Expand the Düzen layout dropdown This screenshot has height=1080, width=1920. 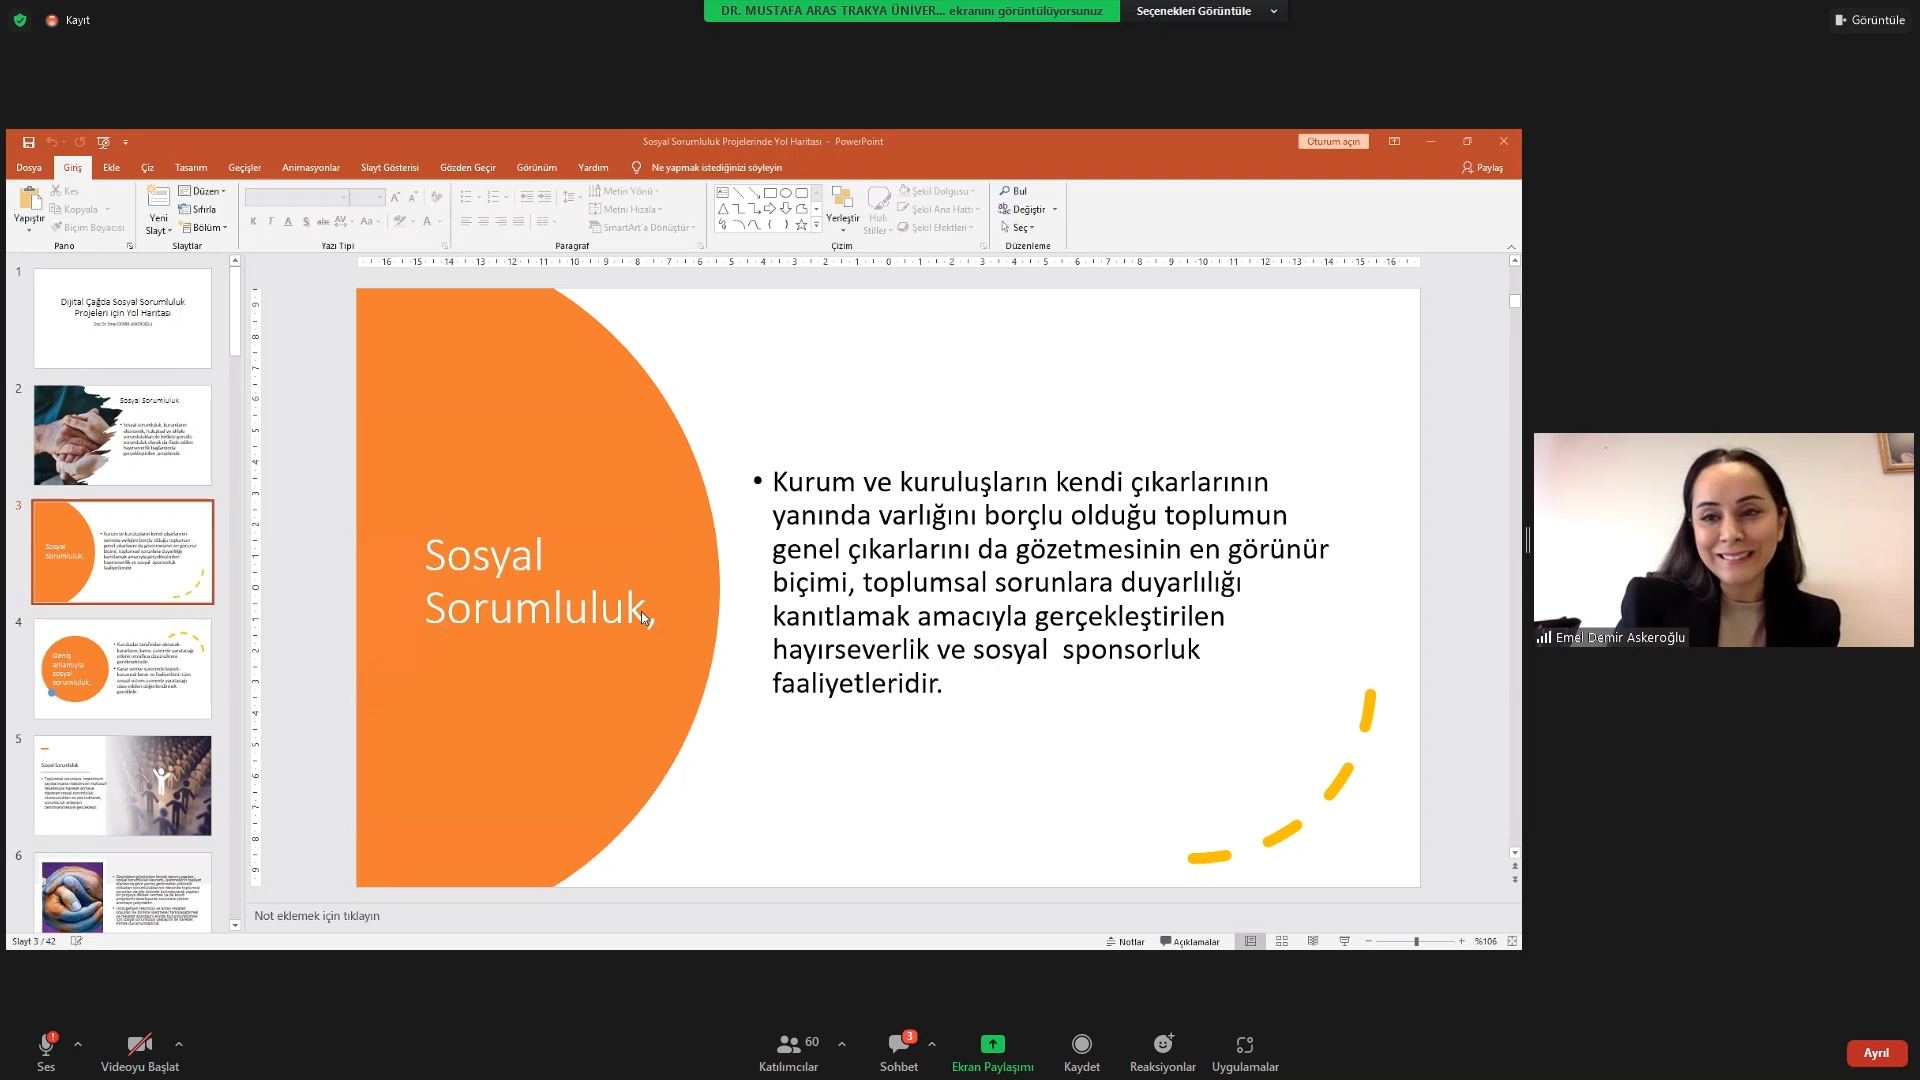(202, 191)
